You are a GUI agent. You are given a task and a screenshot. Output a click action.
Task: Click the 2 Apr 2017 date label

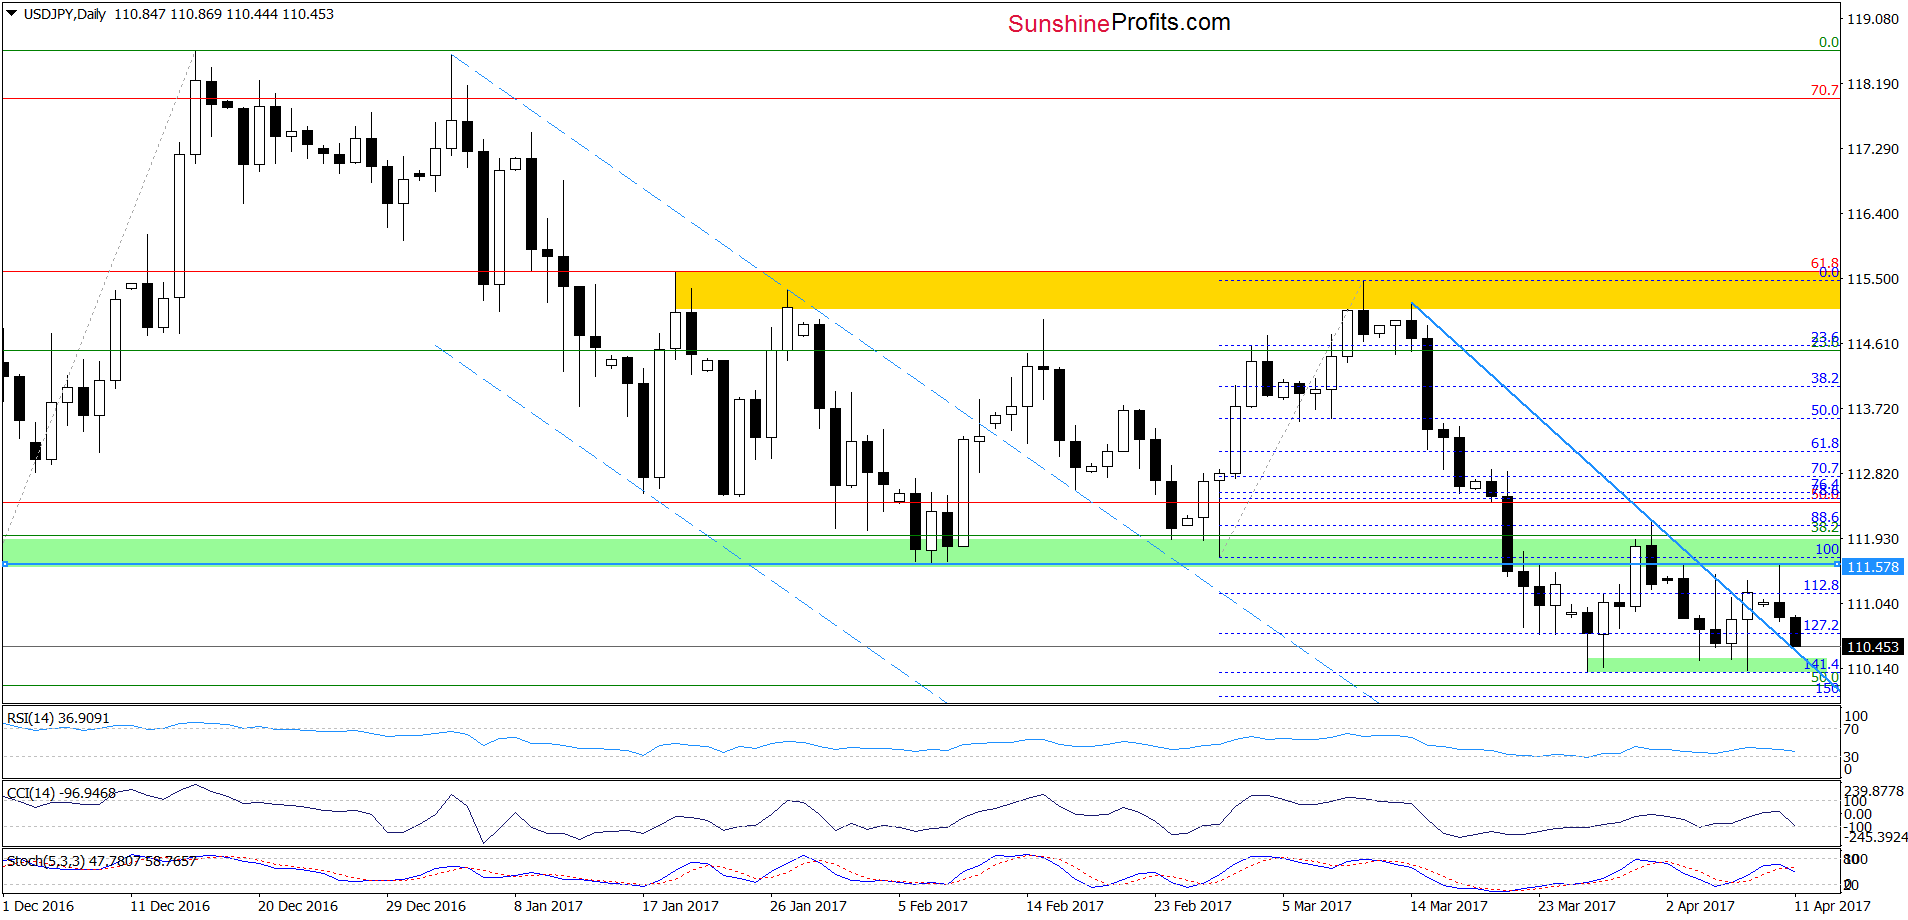click(x=1700, y=906)
